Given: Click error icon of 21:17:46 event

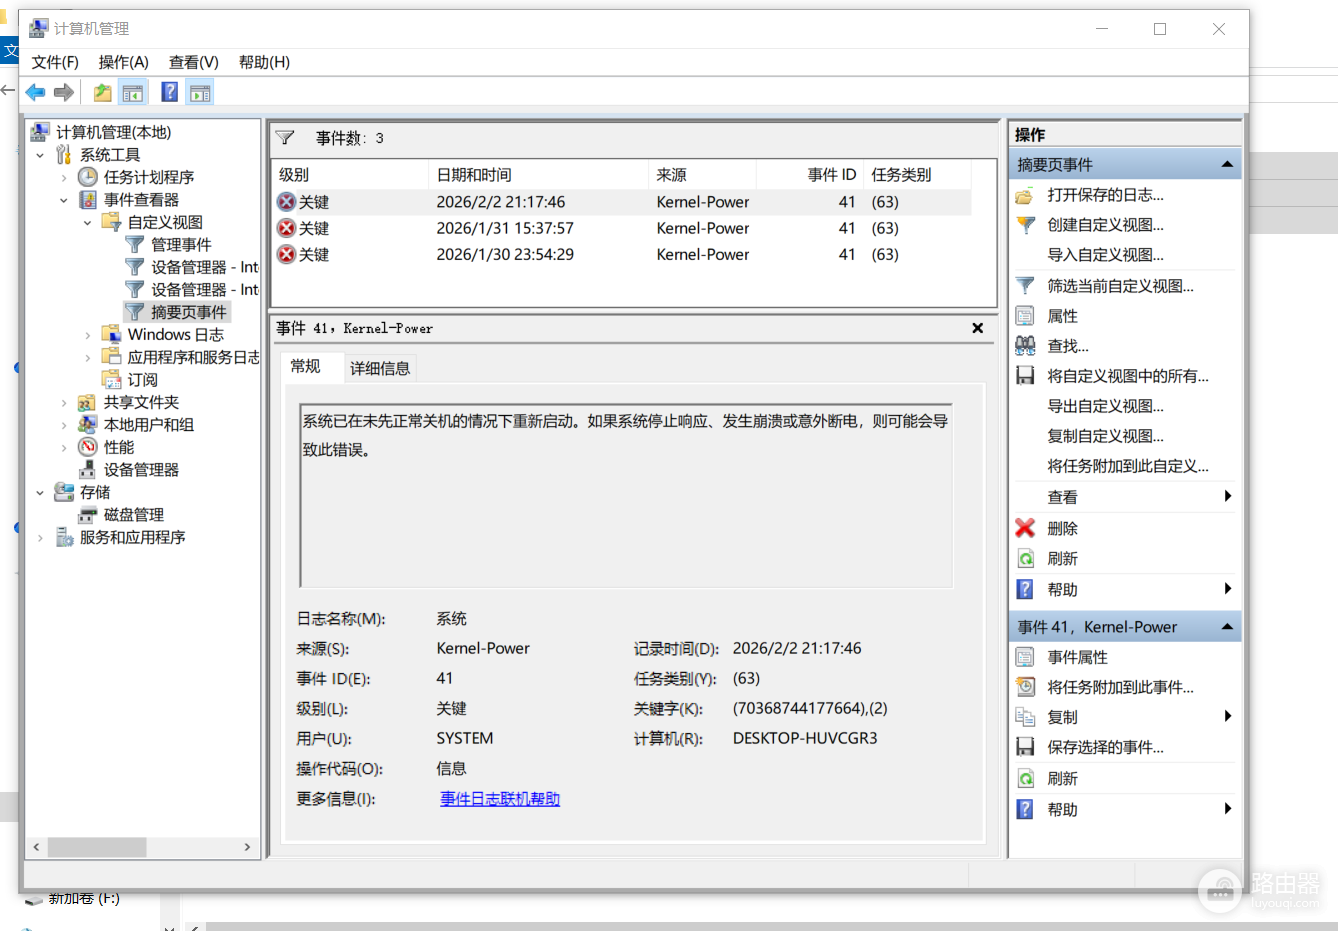Looking at the screenshot, I should click(x=287, y=202).
